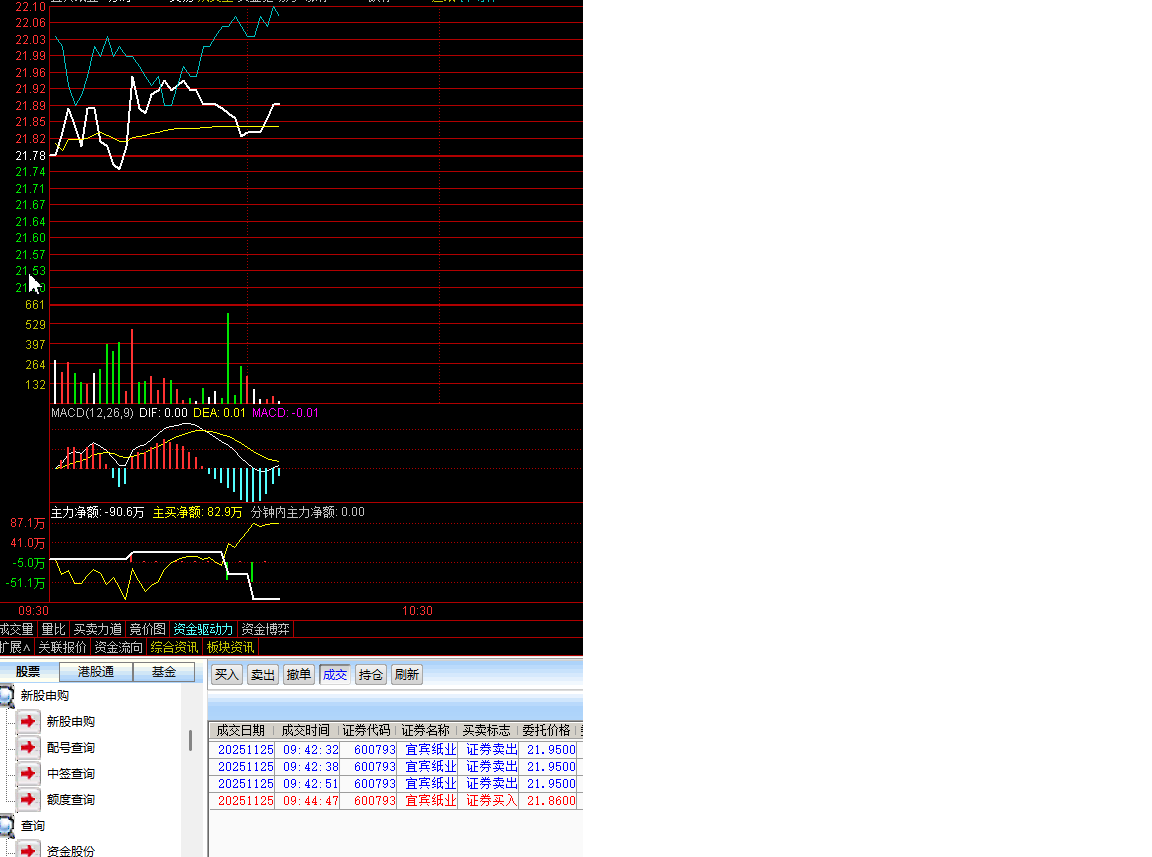Select the trade row at 09:42:51
Viewport: 1152px width, 857px height.
tap(396, 784)
